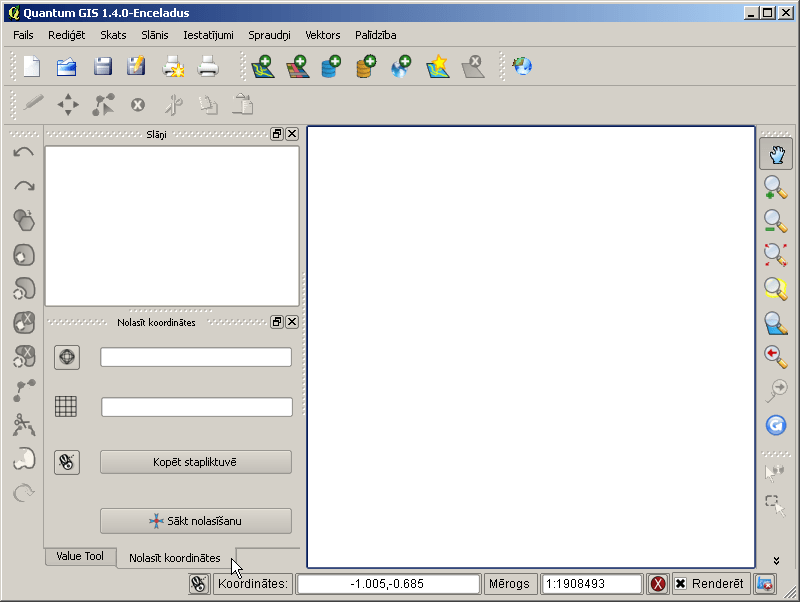Click the Sākt nolasīšanu button
The image size is (800, 602).
pyautogui.click(x=196, y=521)
